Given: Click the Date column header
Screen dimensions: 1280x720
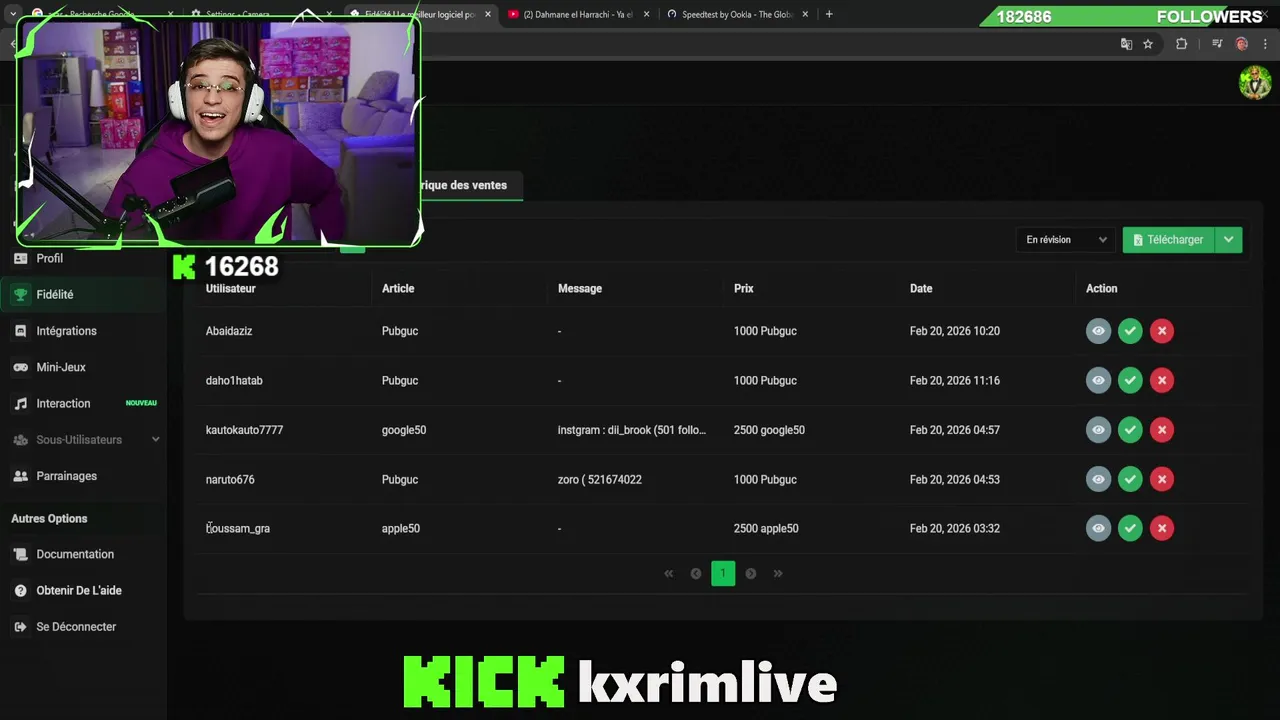Looking at the screenshot, I should (921, 288).
